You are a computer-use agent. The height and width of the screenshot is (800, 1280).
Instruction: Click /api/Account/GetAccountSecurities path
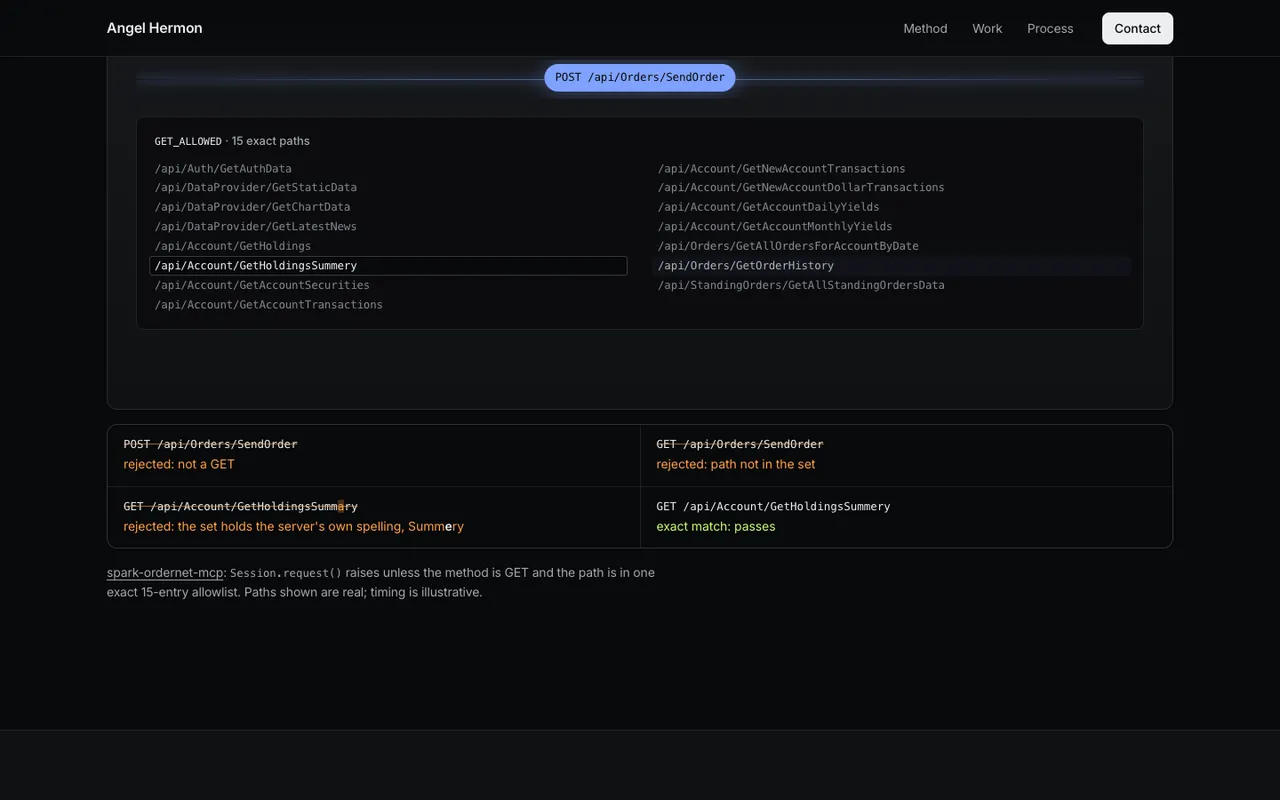pyautogui.click(x=262, y=285)
